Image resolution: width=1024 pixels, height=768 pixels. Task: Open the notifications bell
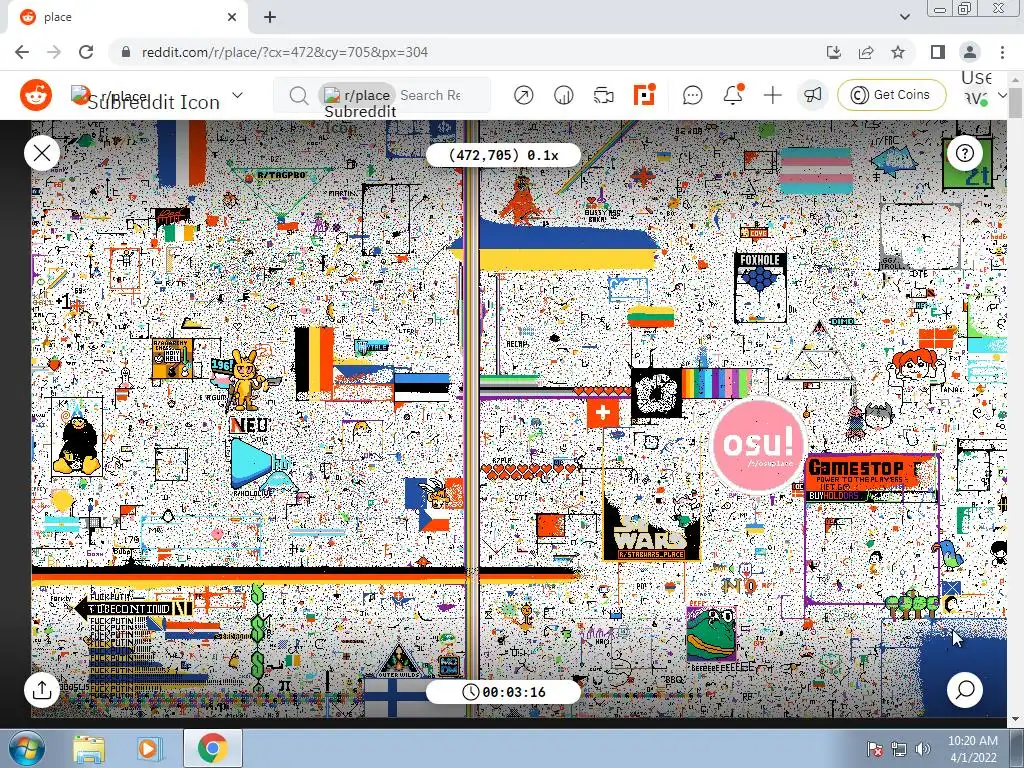(x=733, y=95)
